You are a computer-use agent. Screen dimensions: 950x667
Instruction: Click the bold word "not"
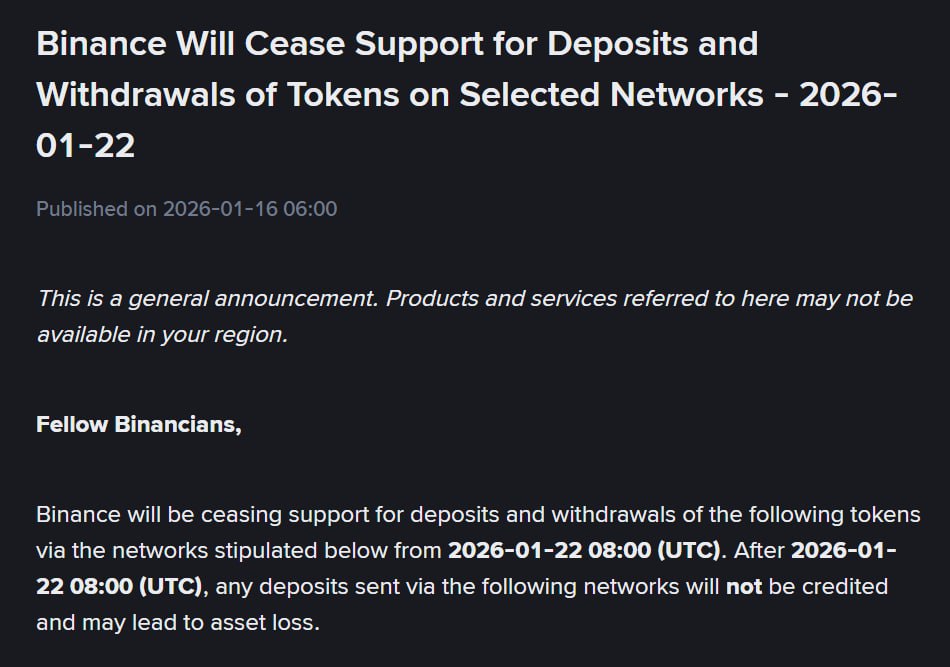click(x=744, y=586)
